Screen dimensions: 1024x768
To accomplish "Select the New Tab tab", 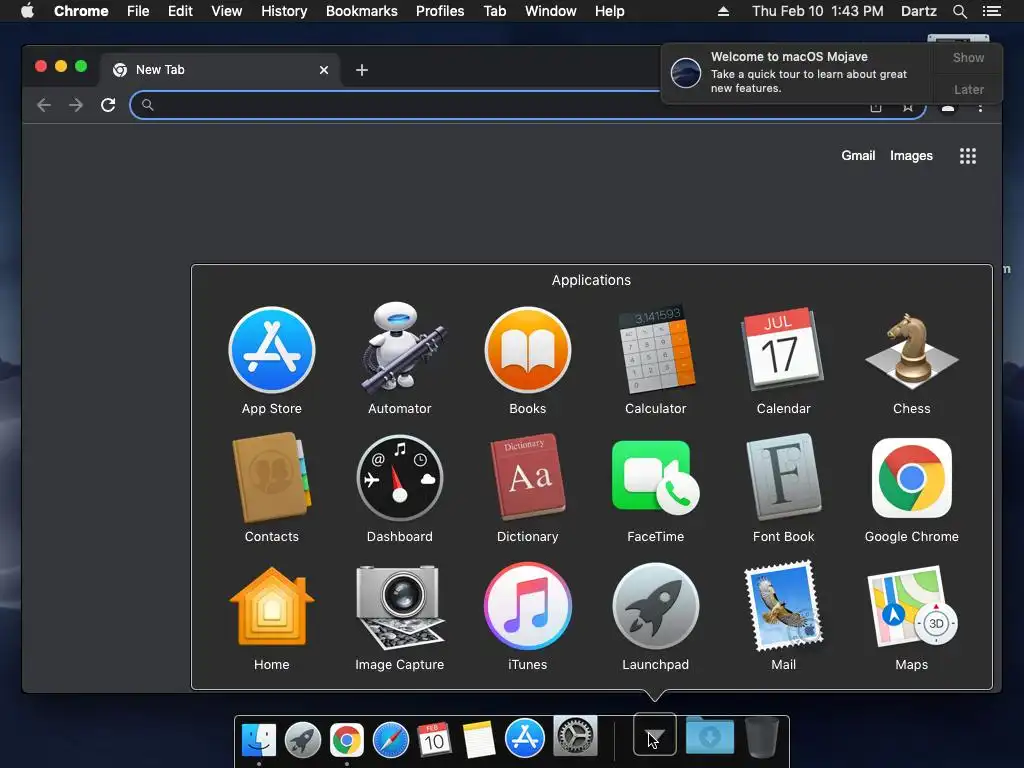I will click(x=219, y=69).
